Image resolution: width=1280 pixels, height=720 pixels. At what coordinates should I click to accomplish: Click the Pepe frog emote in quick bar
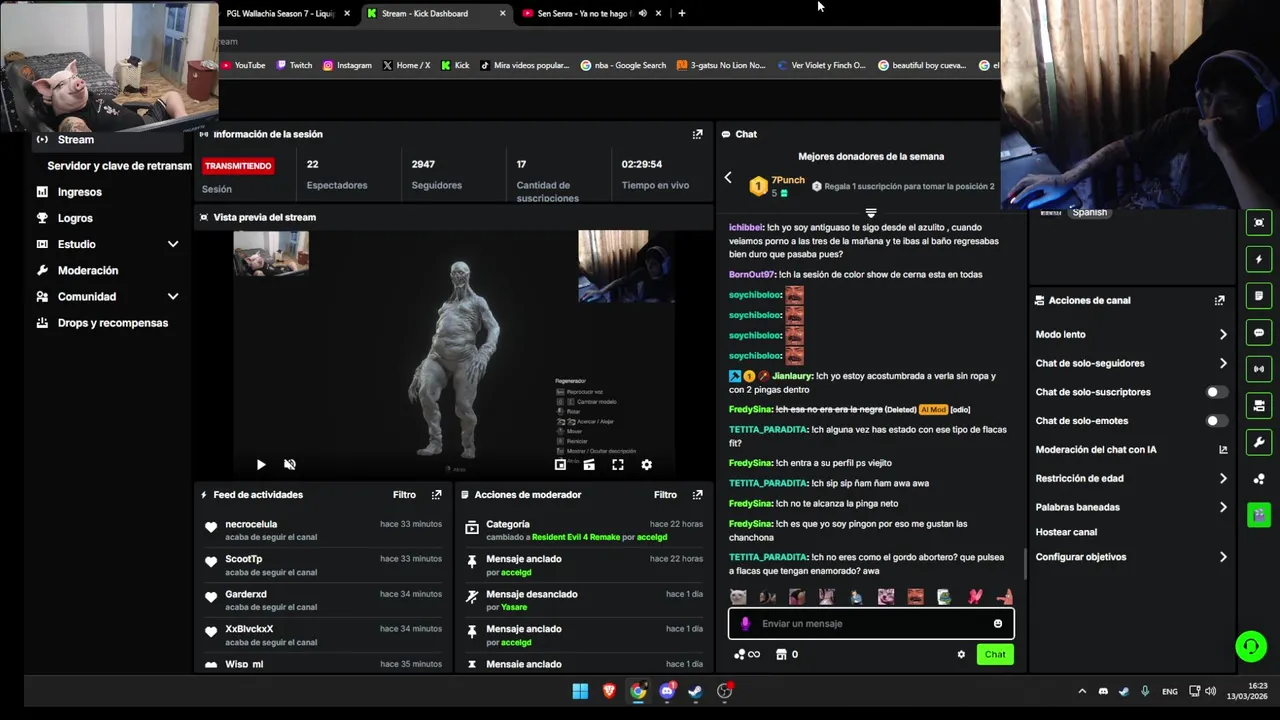click(944, 597)
